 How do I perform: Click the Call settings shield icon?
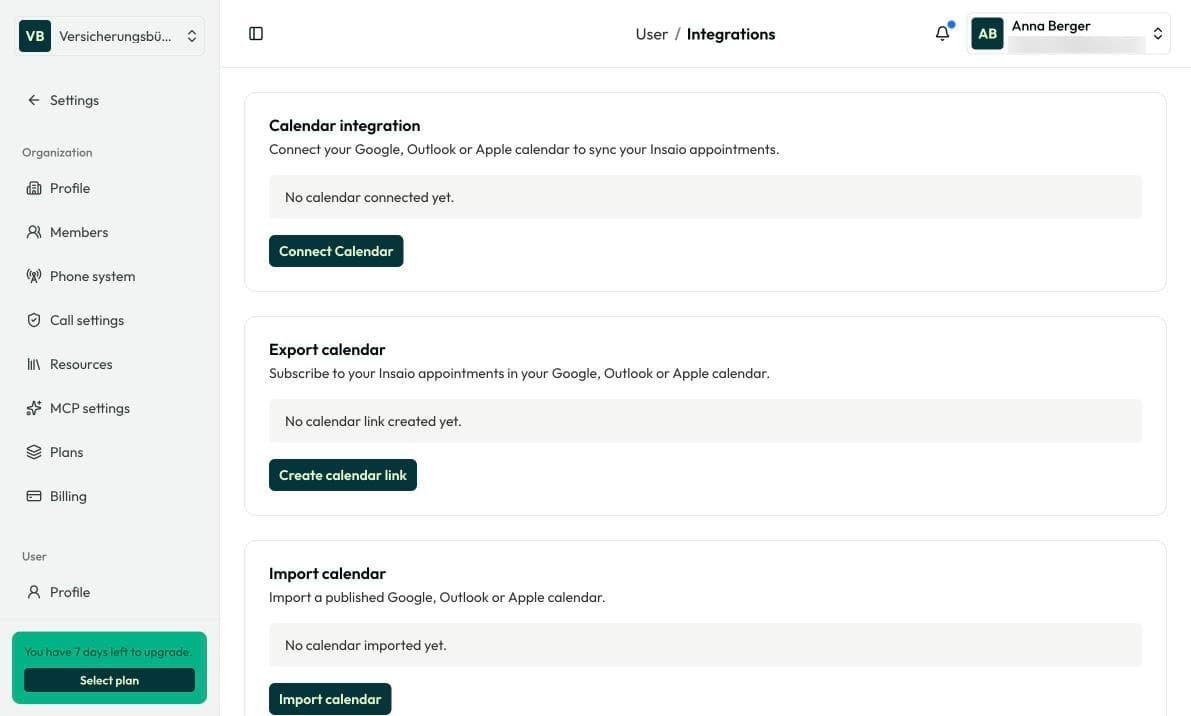(x=33, y=320)
